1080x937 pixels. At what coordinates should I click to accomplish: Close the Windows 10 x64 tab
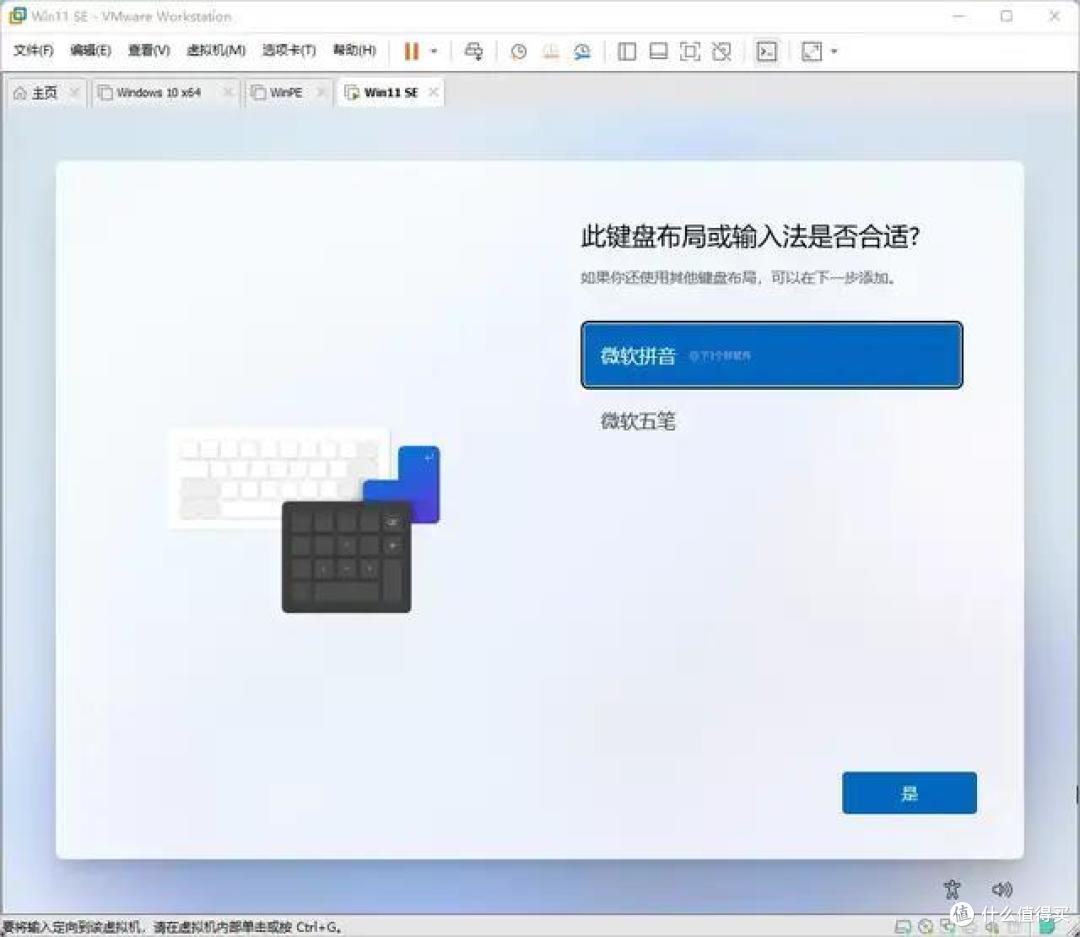tap(227, 92)
